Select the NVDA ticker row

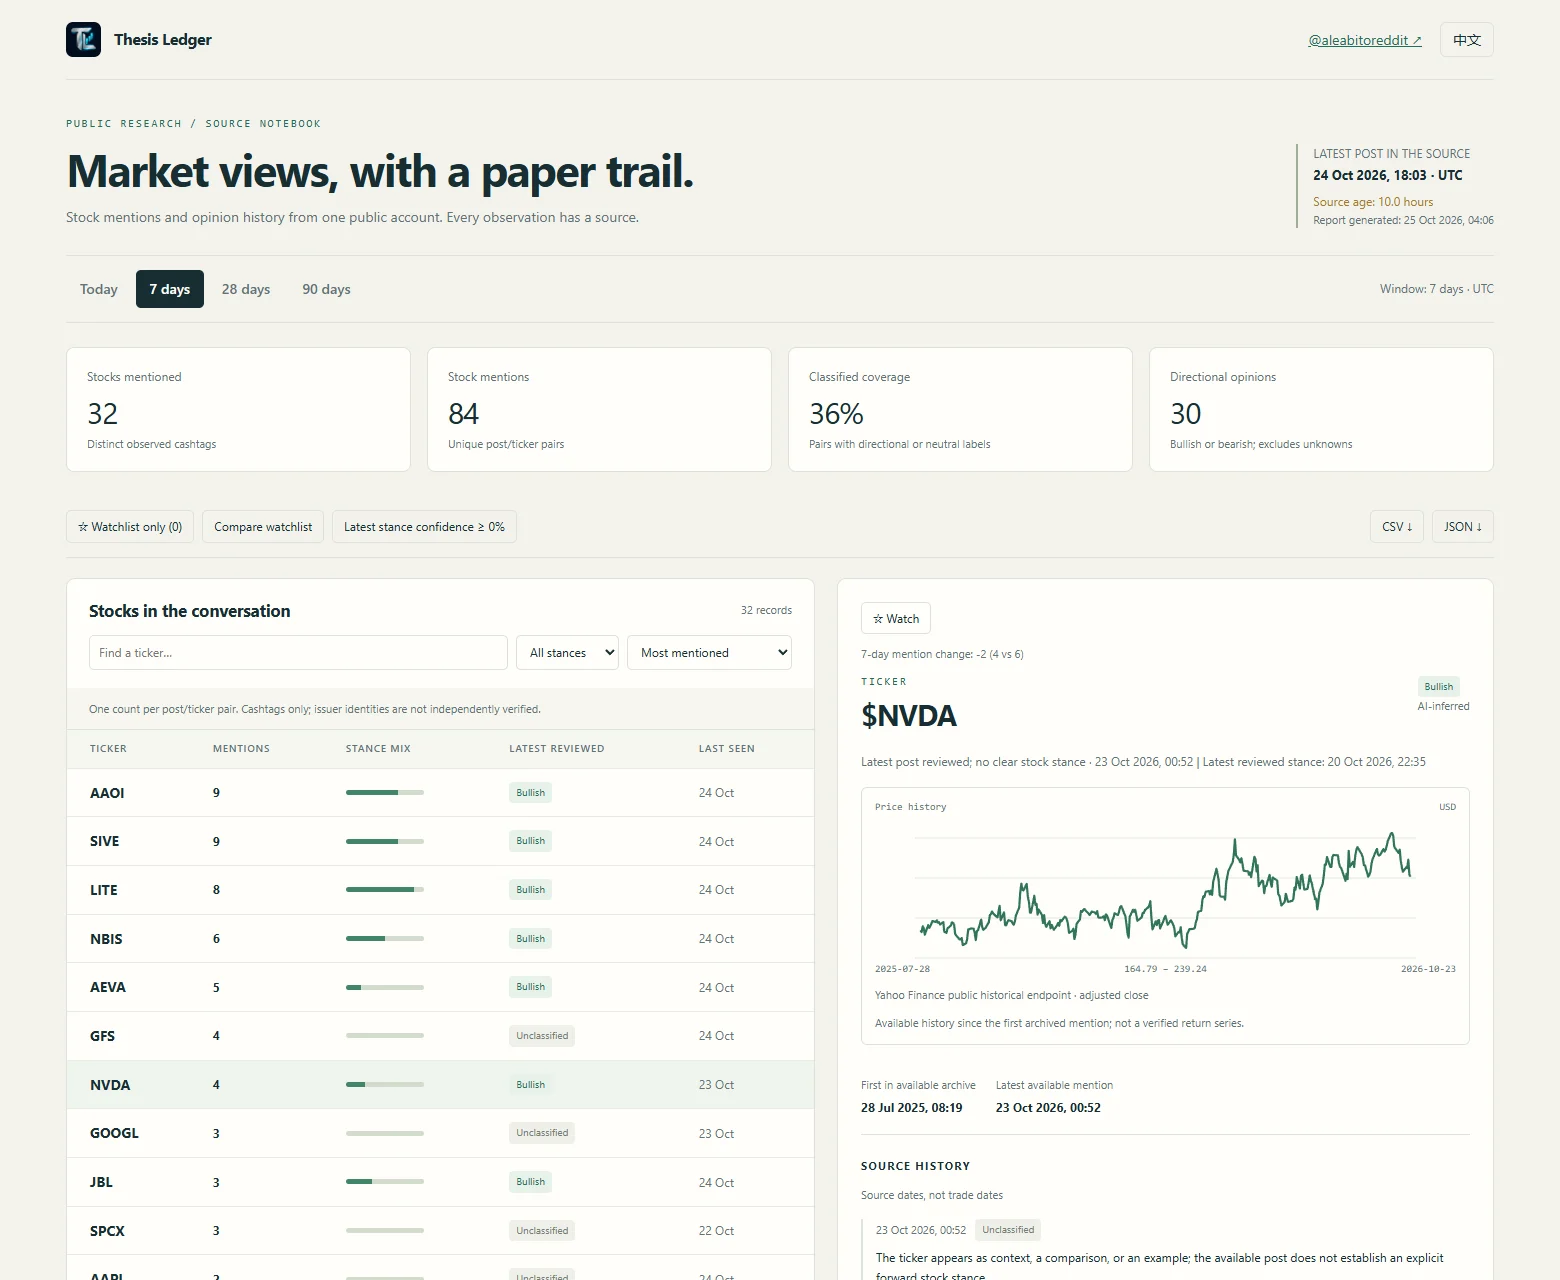coord(440,1085)
